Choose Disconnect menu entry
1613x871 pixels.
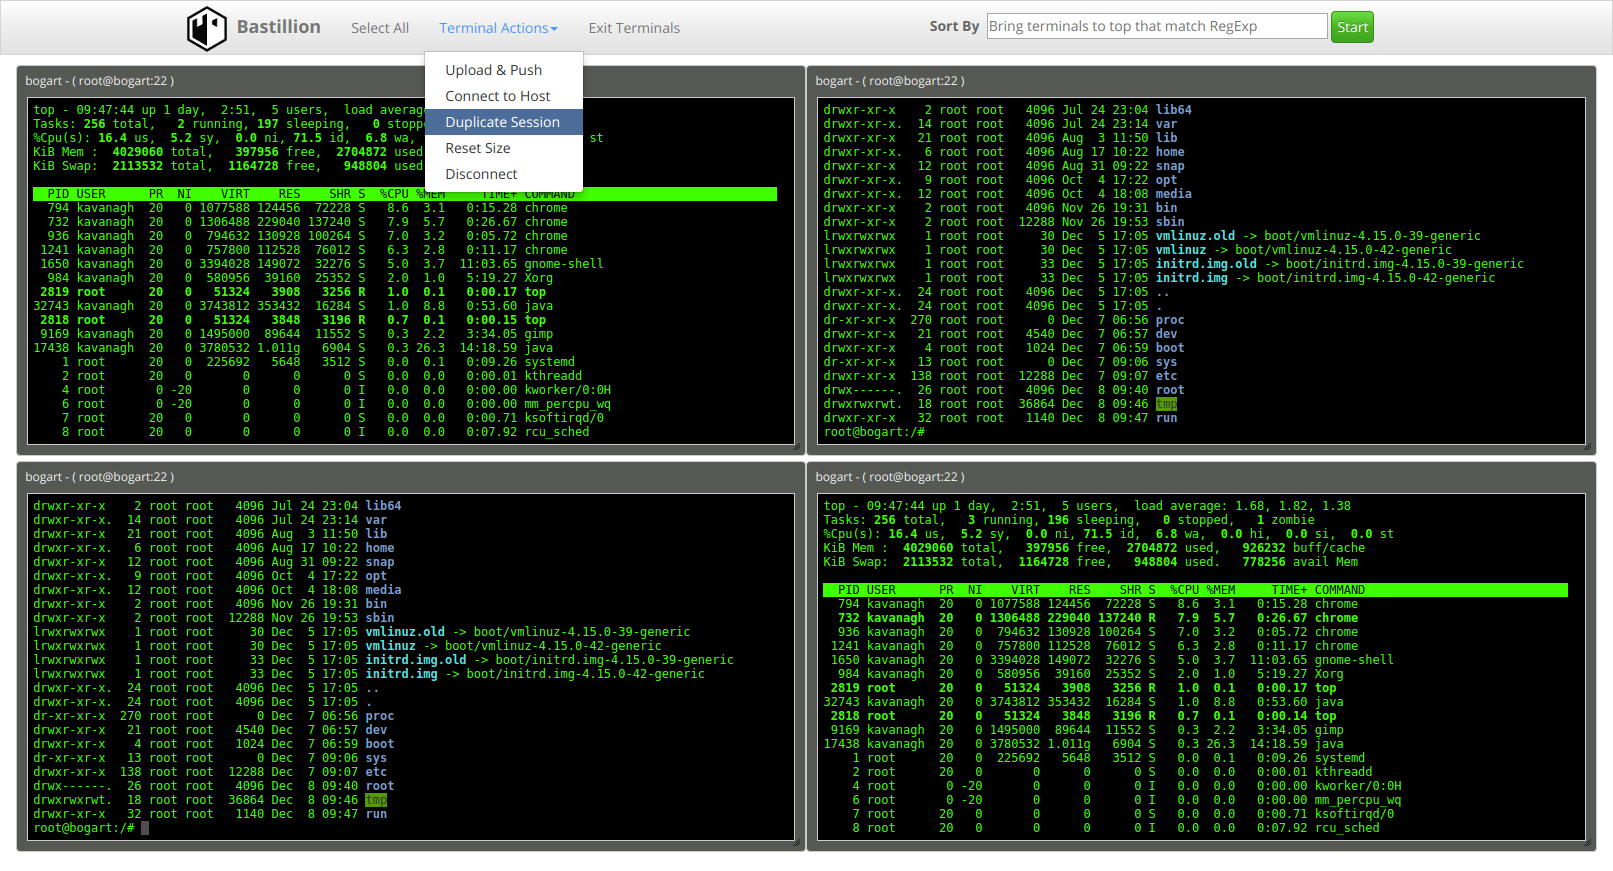click(x=504, y=174)
